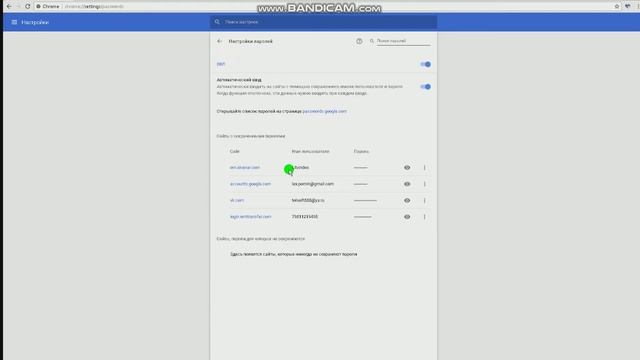The image size is (640, 360).
Task: Click the numeric username below vk.com row
Action: click(304, 217)
